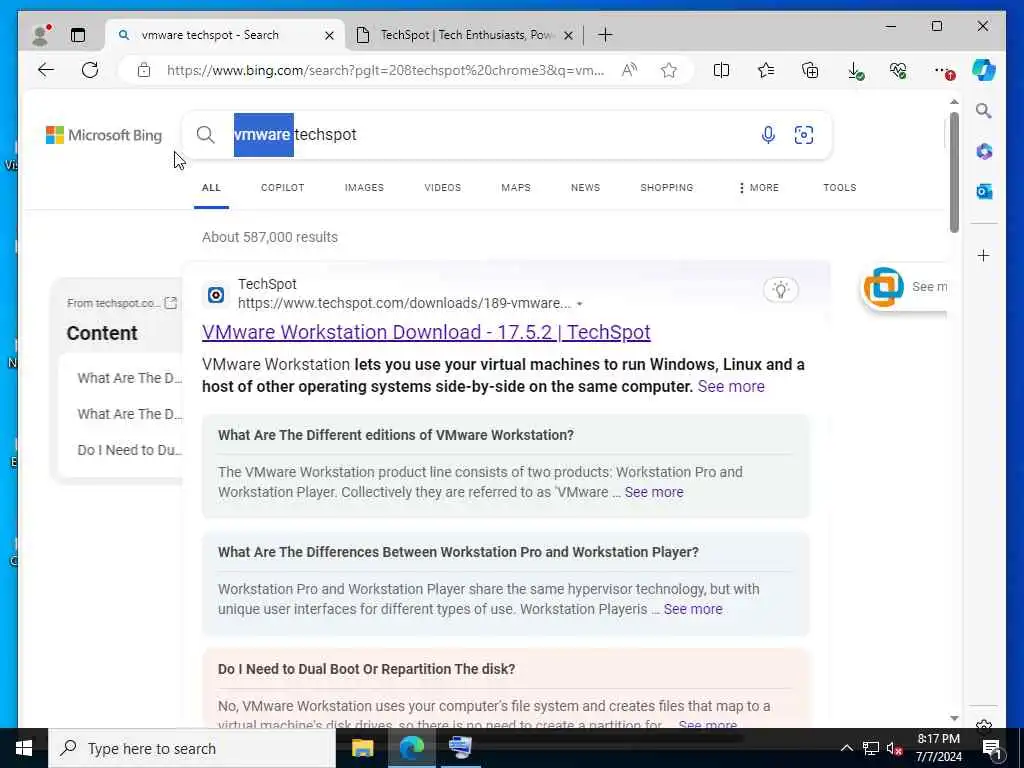Open the Collections icon
The width and height of the screenshot is (1024, 768).
click(810, 70)
